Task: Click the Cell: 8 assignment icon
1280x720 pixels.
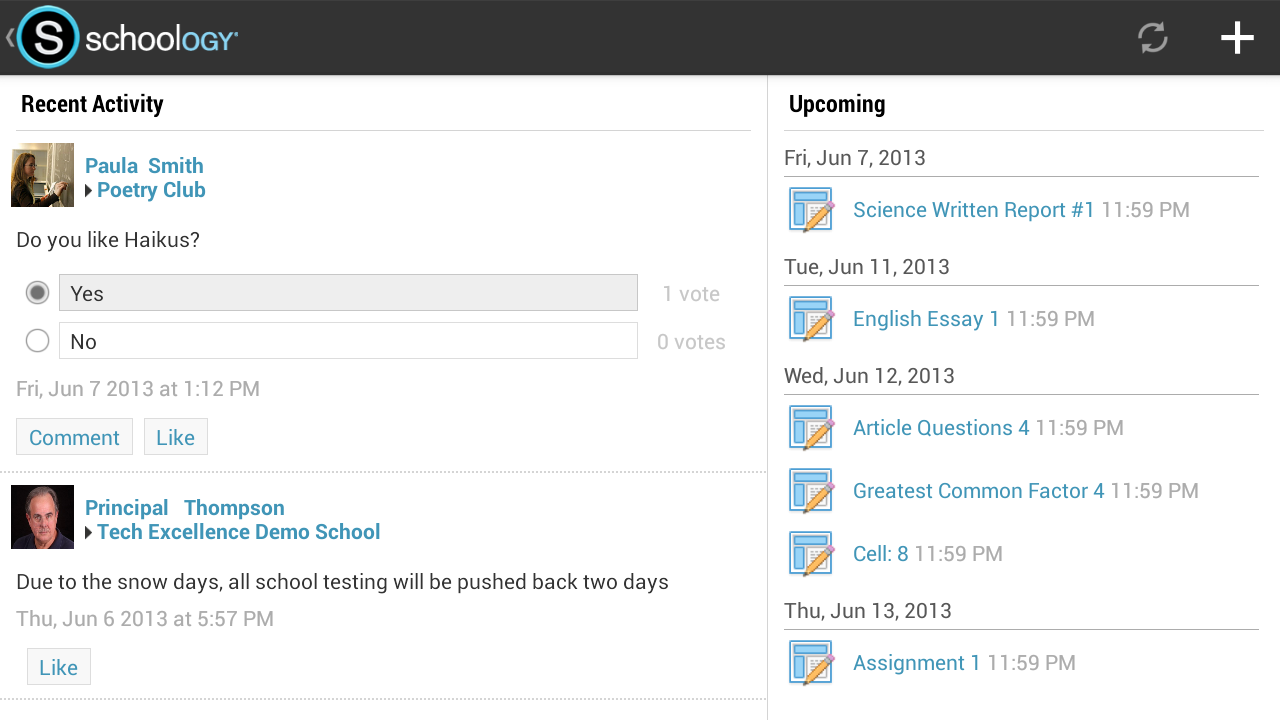Action: coord(811,553)
